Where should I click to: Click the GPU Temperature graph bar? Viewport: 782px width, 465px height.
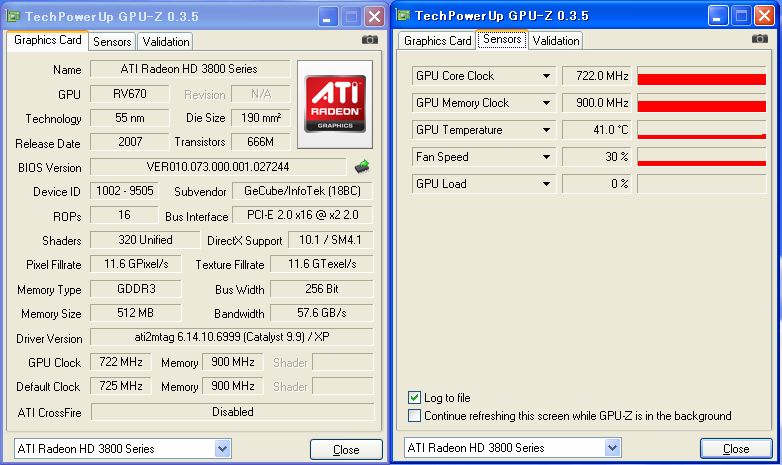point(702,130)
